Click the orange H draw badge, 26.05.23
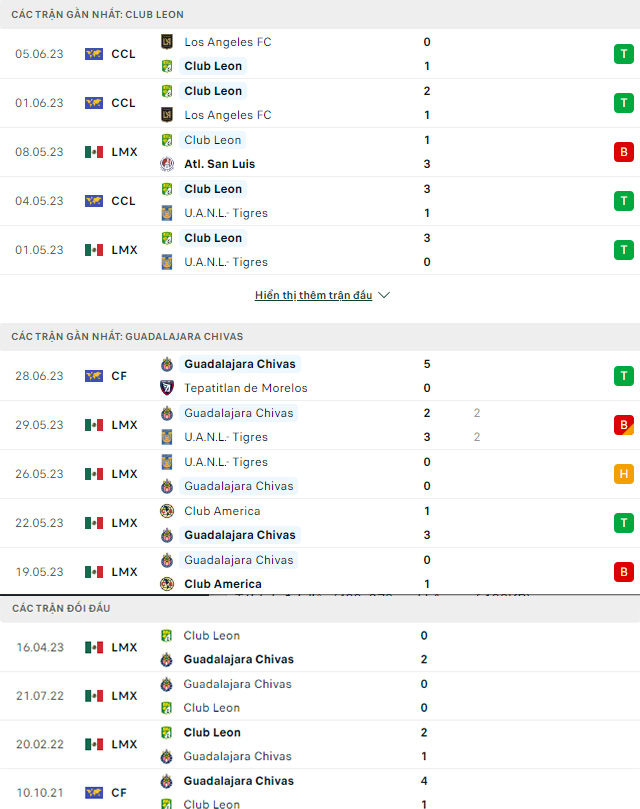Viewport: 640px width, 809px height. pos(624,474)
